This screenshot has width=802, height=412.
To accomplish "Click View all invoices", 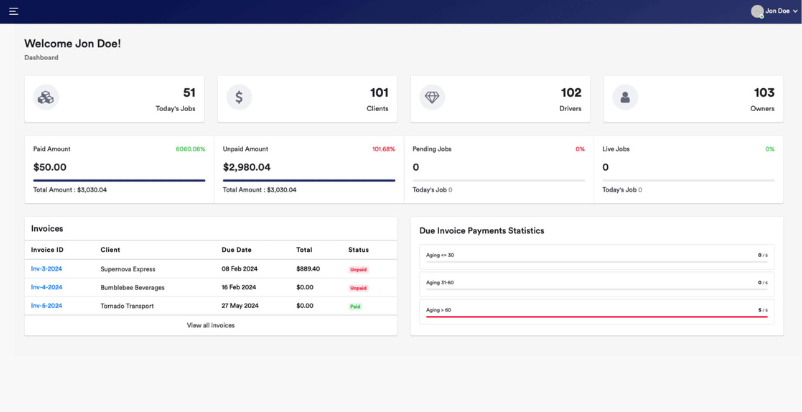I will click(x=210, y=325).
